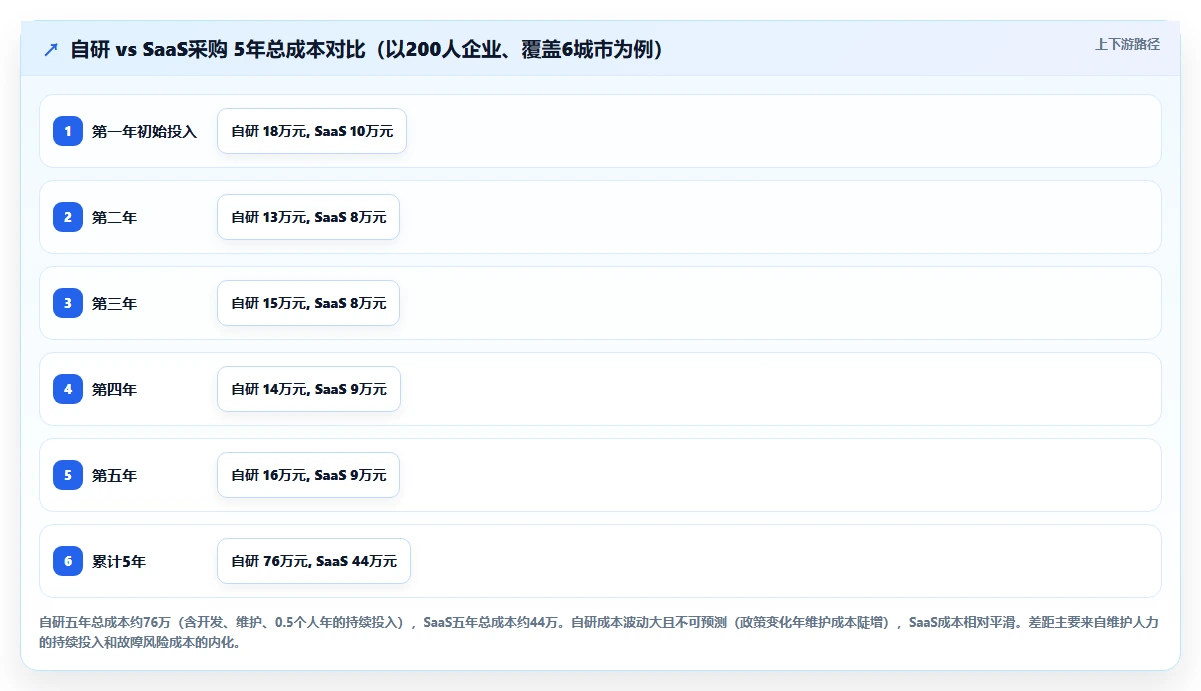The height and width of the screenshot is (691, 1201).
Task: Select the 第二年 row label
Action: 114,217
